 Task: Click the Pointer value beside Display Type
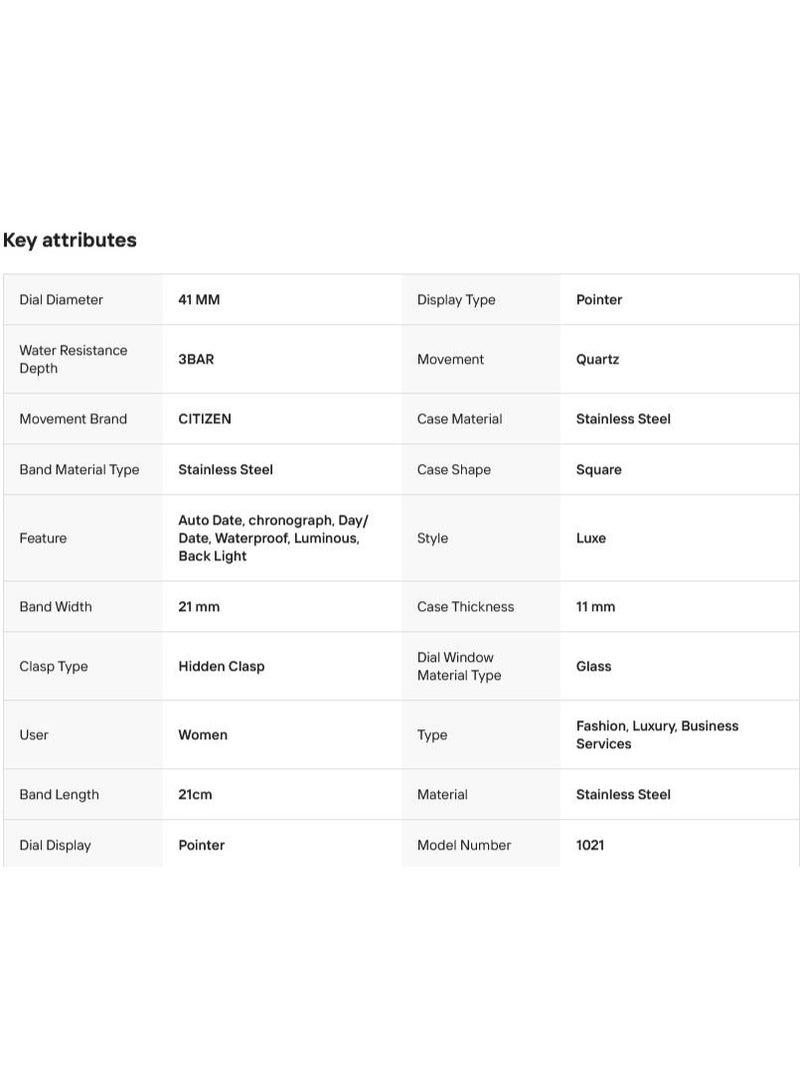click(599, 300)
